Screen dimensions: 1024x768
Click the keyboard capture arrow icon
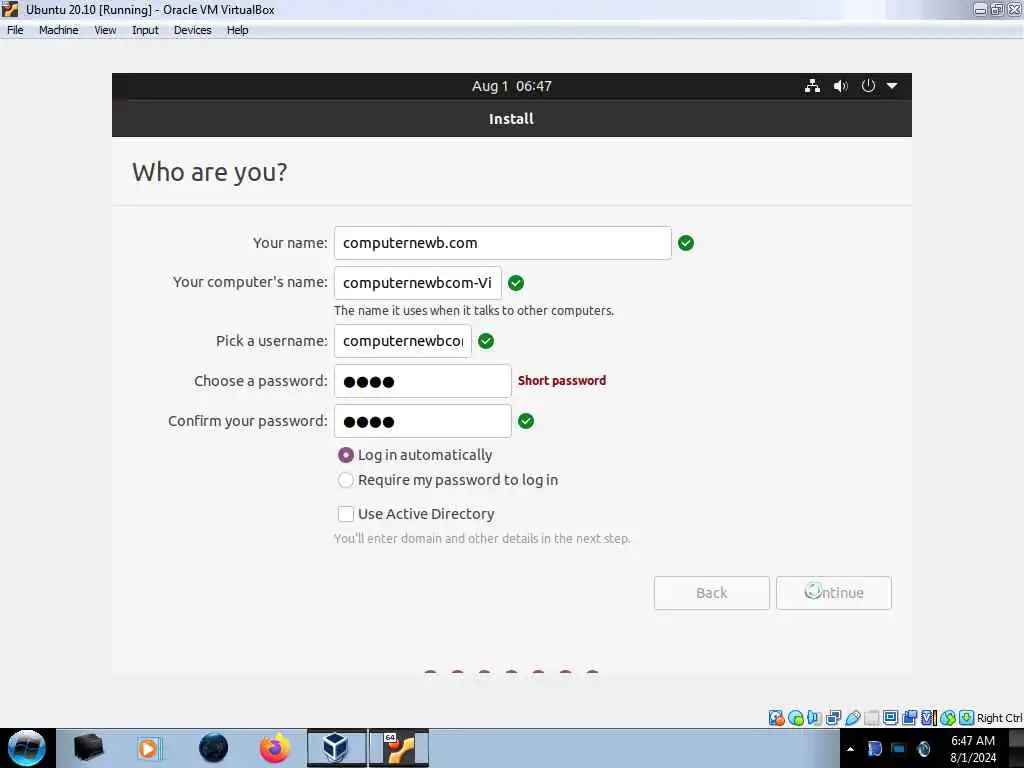coord(967,718)
